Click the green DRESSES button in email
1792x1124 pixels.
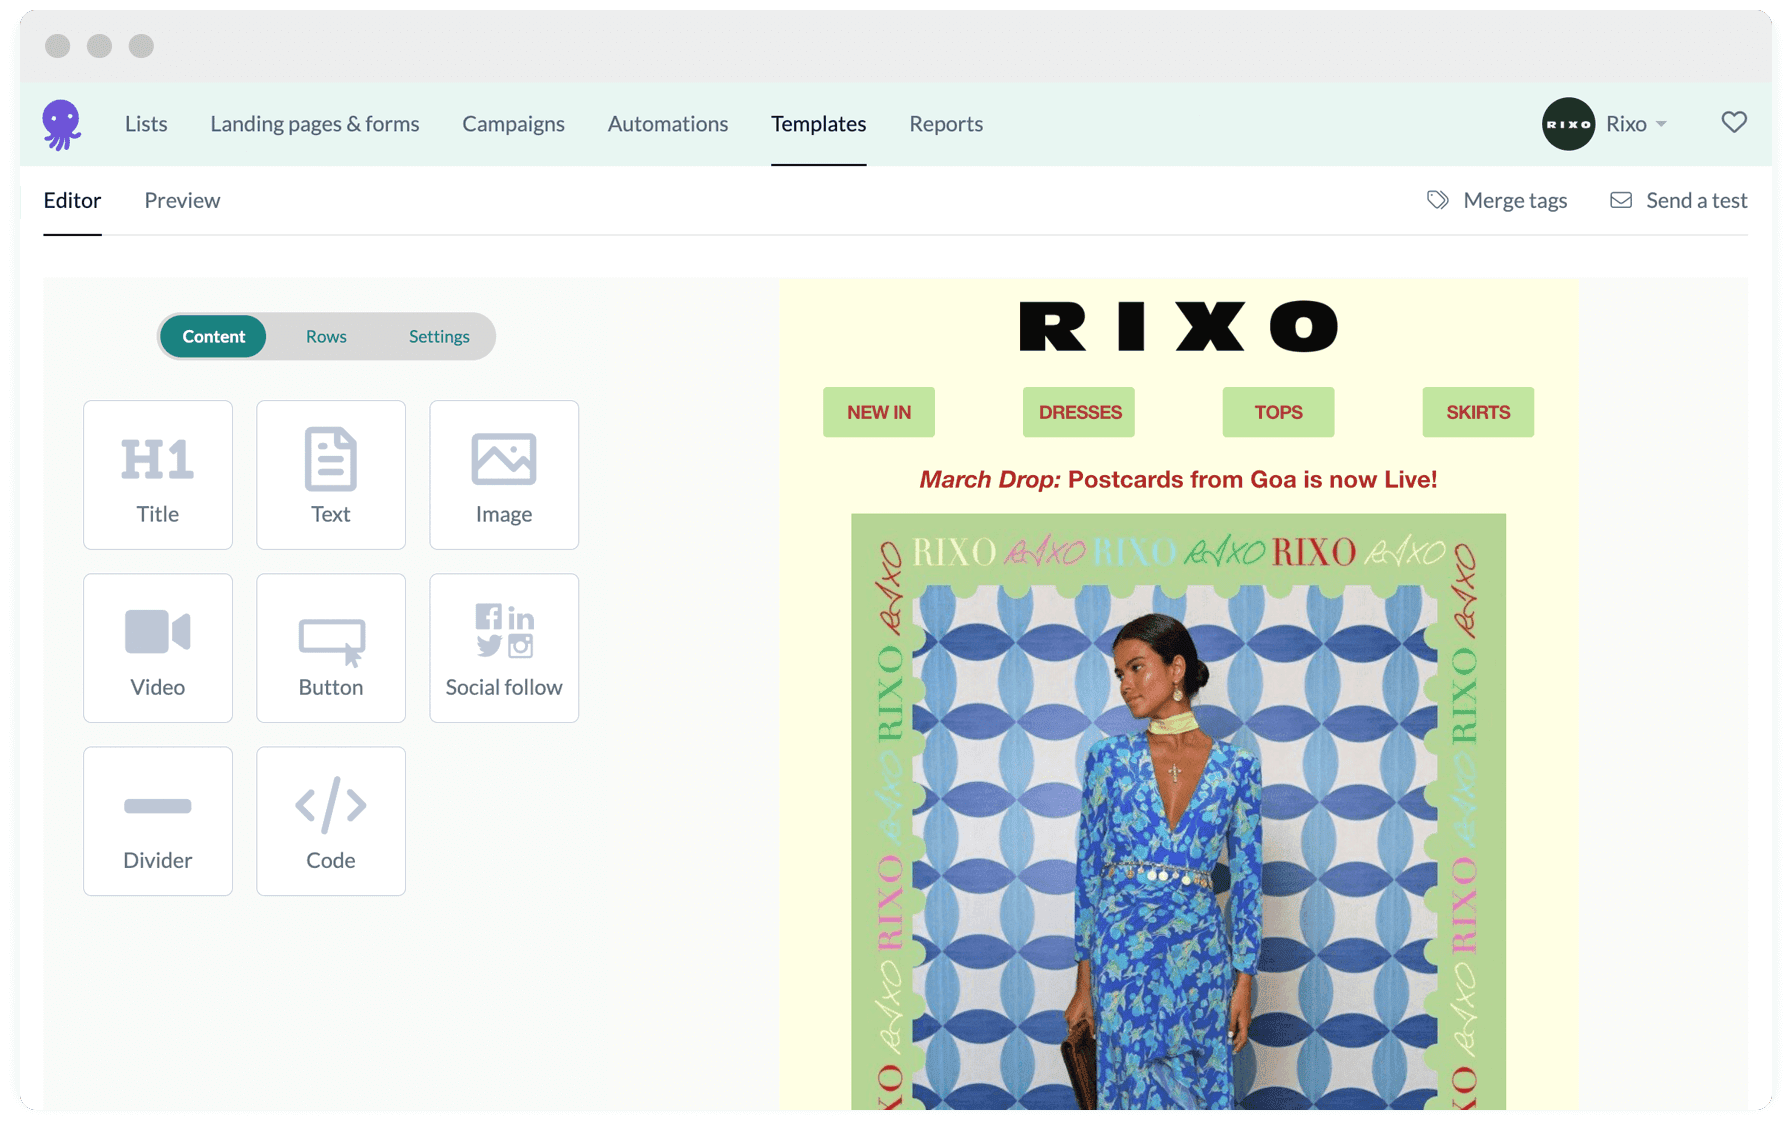tap(1079, 412)
